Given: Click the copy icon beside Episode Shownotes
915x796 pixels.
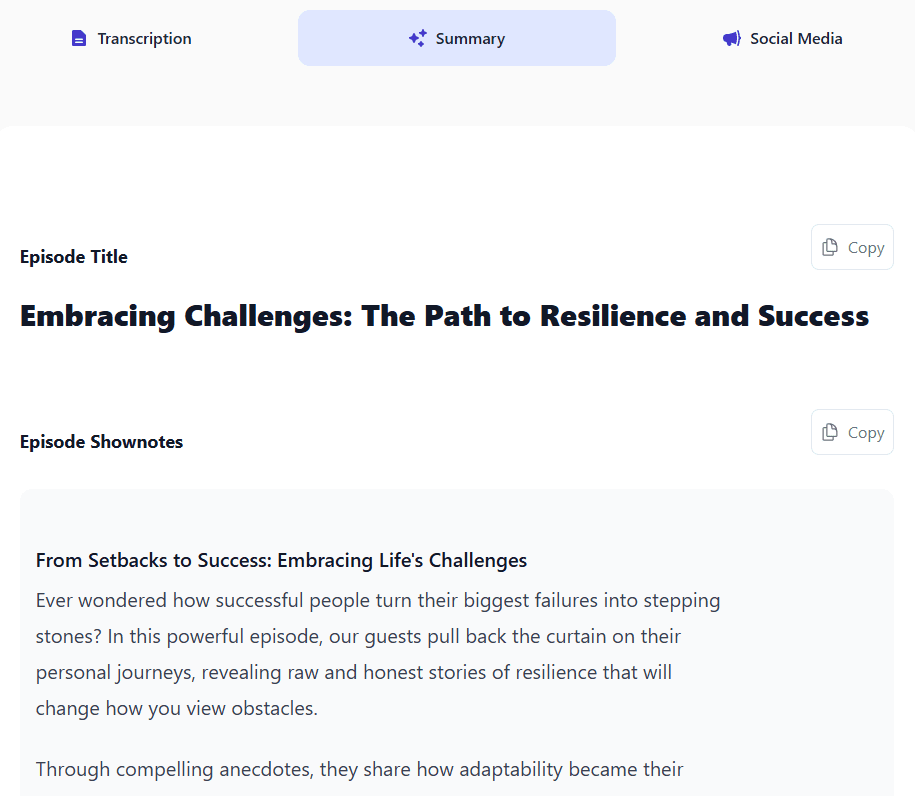Looking at the screenshot, I should [830, 432].
